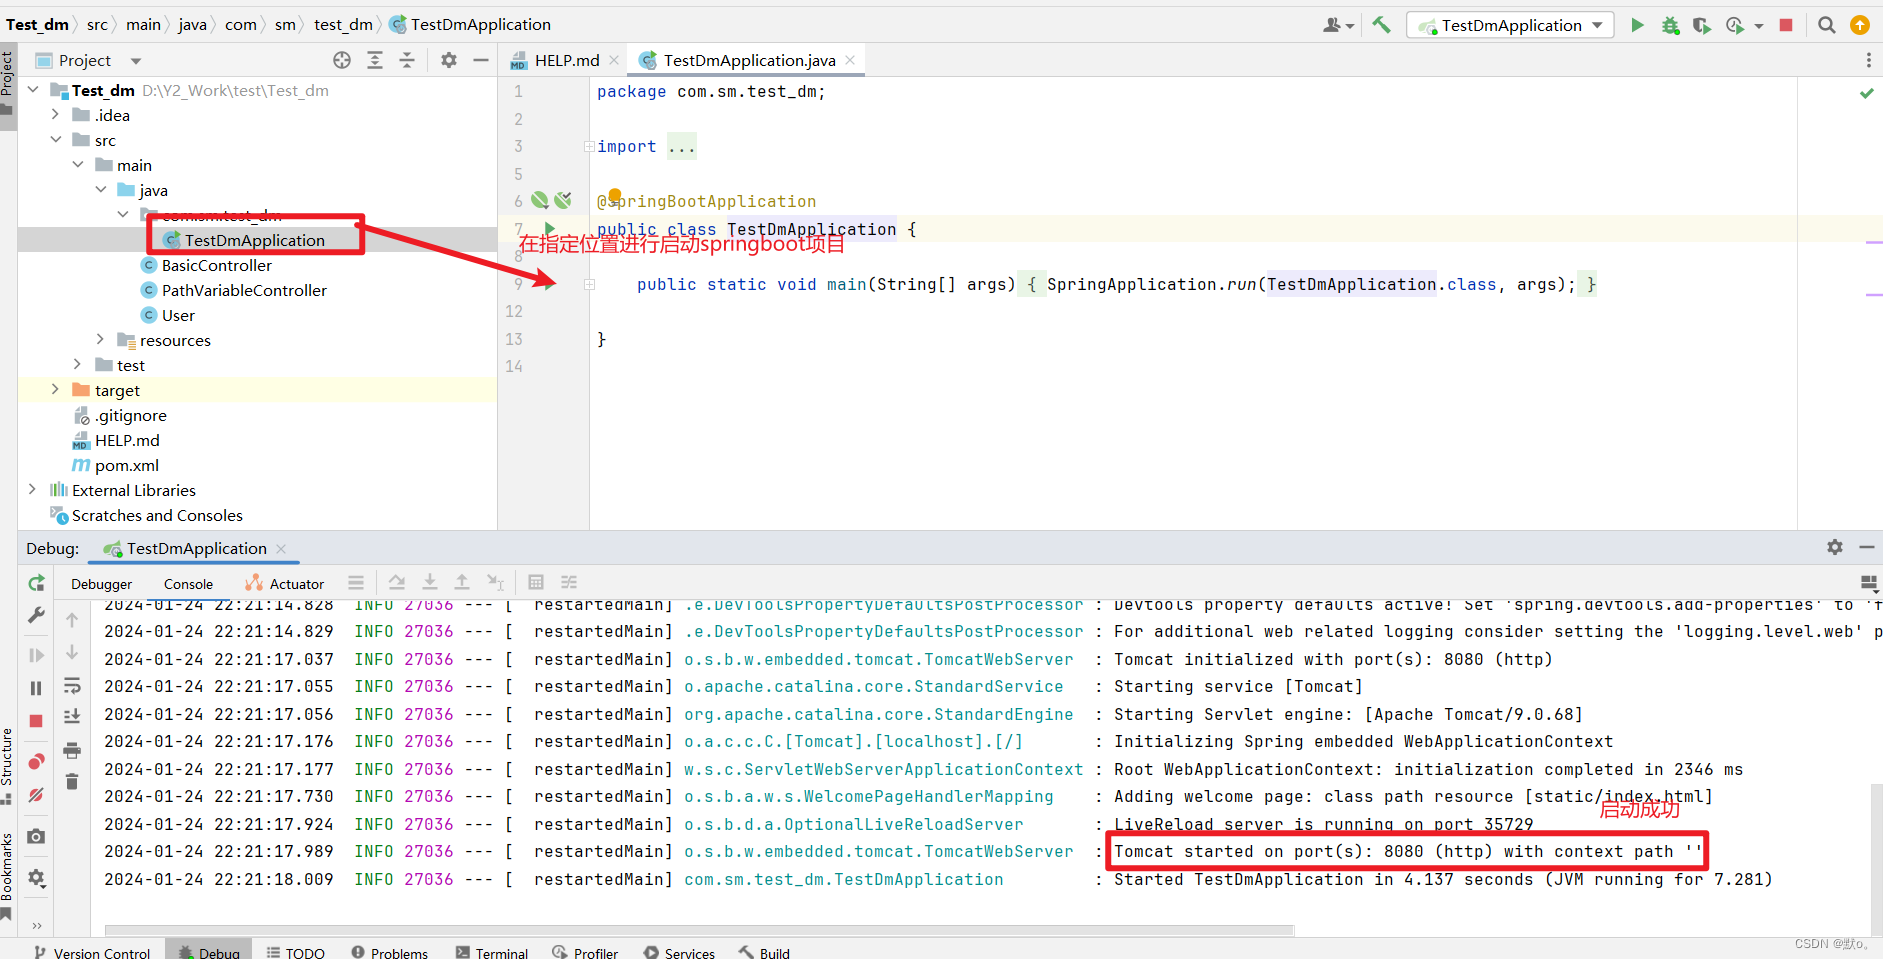Stop the running Spring Boot application
Screen dimensions: 1883x959
tap(1787, 25)
